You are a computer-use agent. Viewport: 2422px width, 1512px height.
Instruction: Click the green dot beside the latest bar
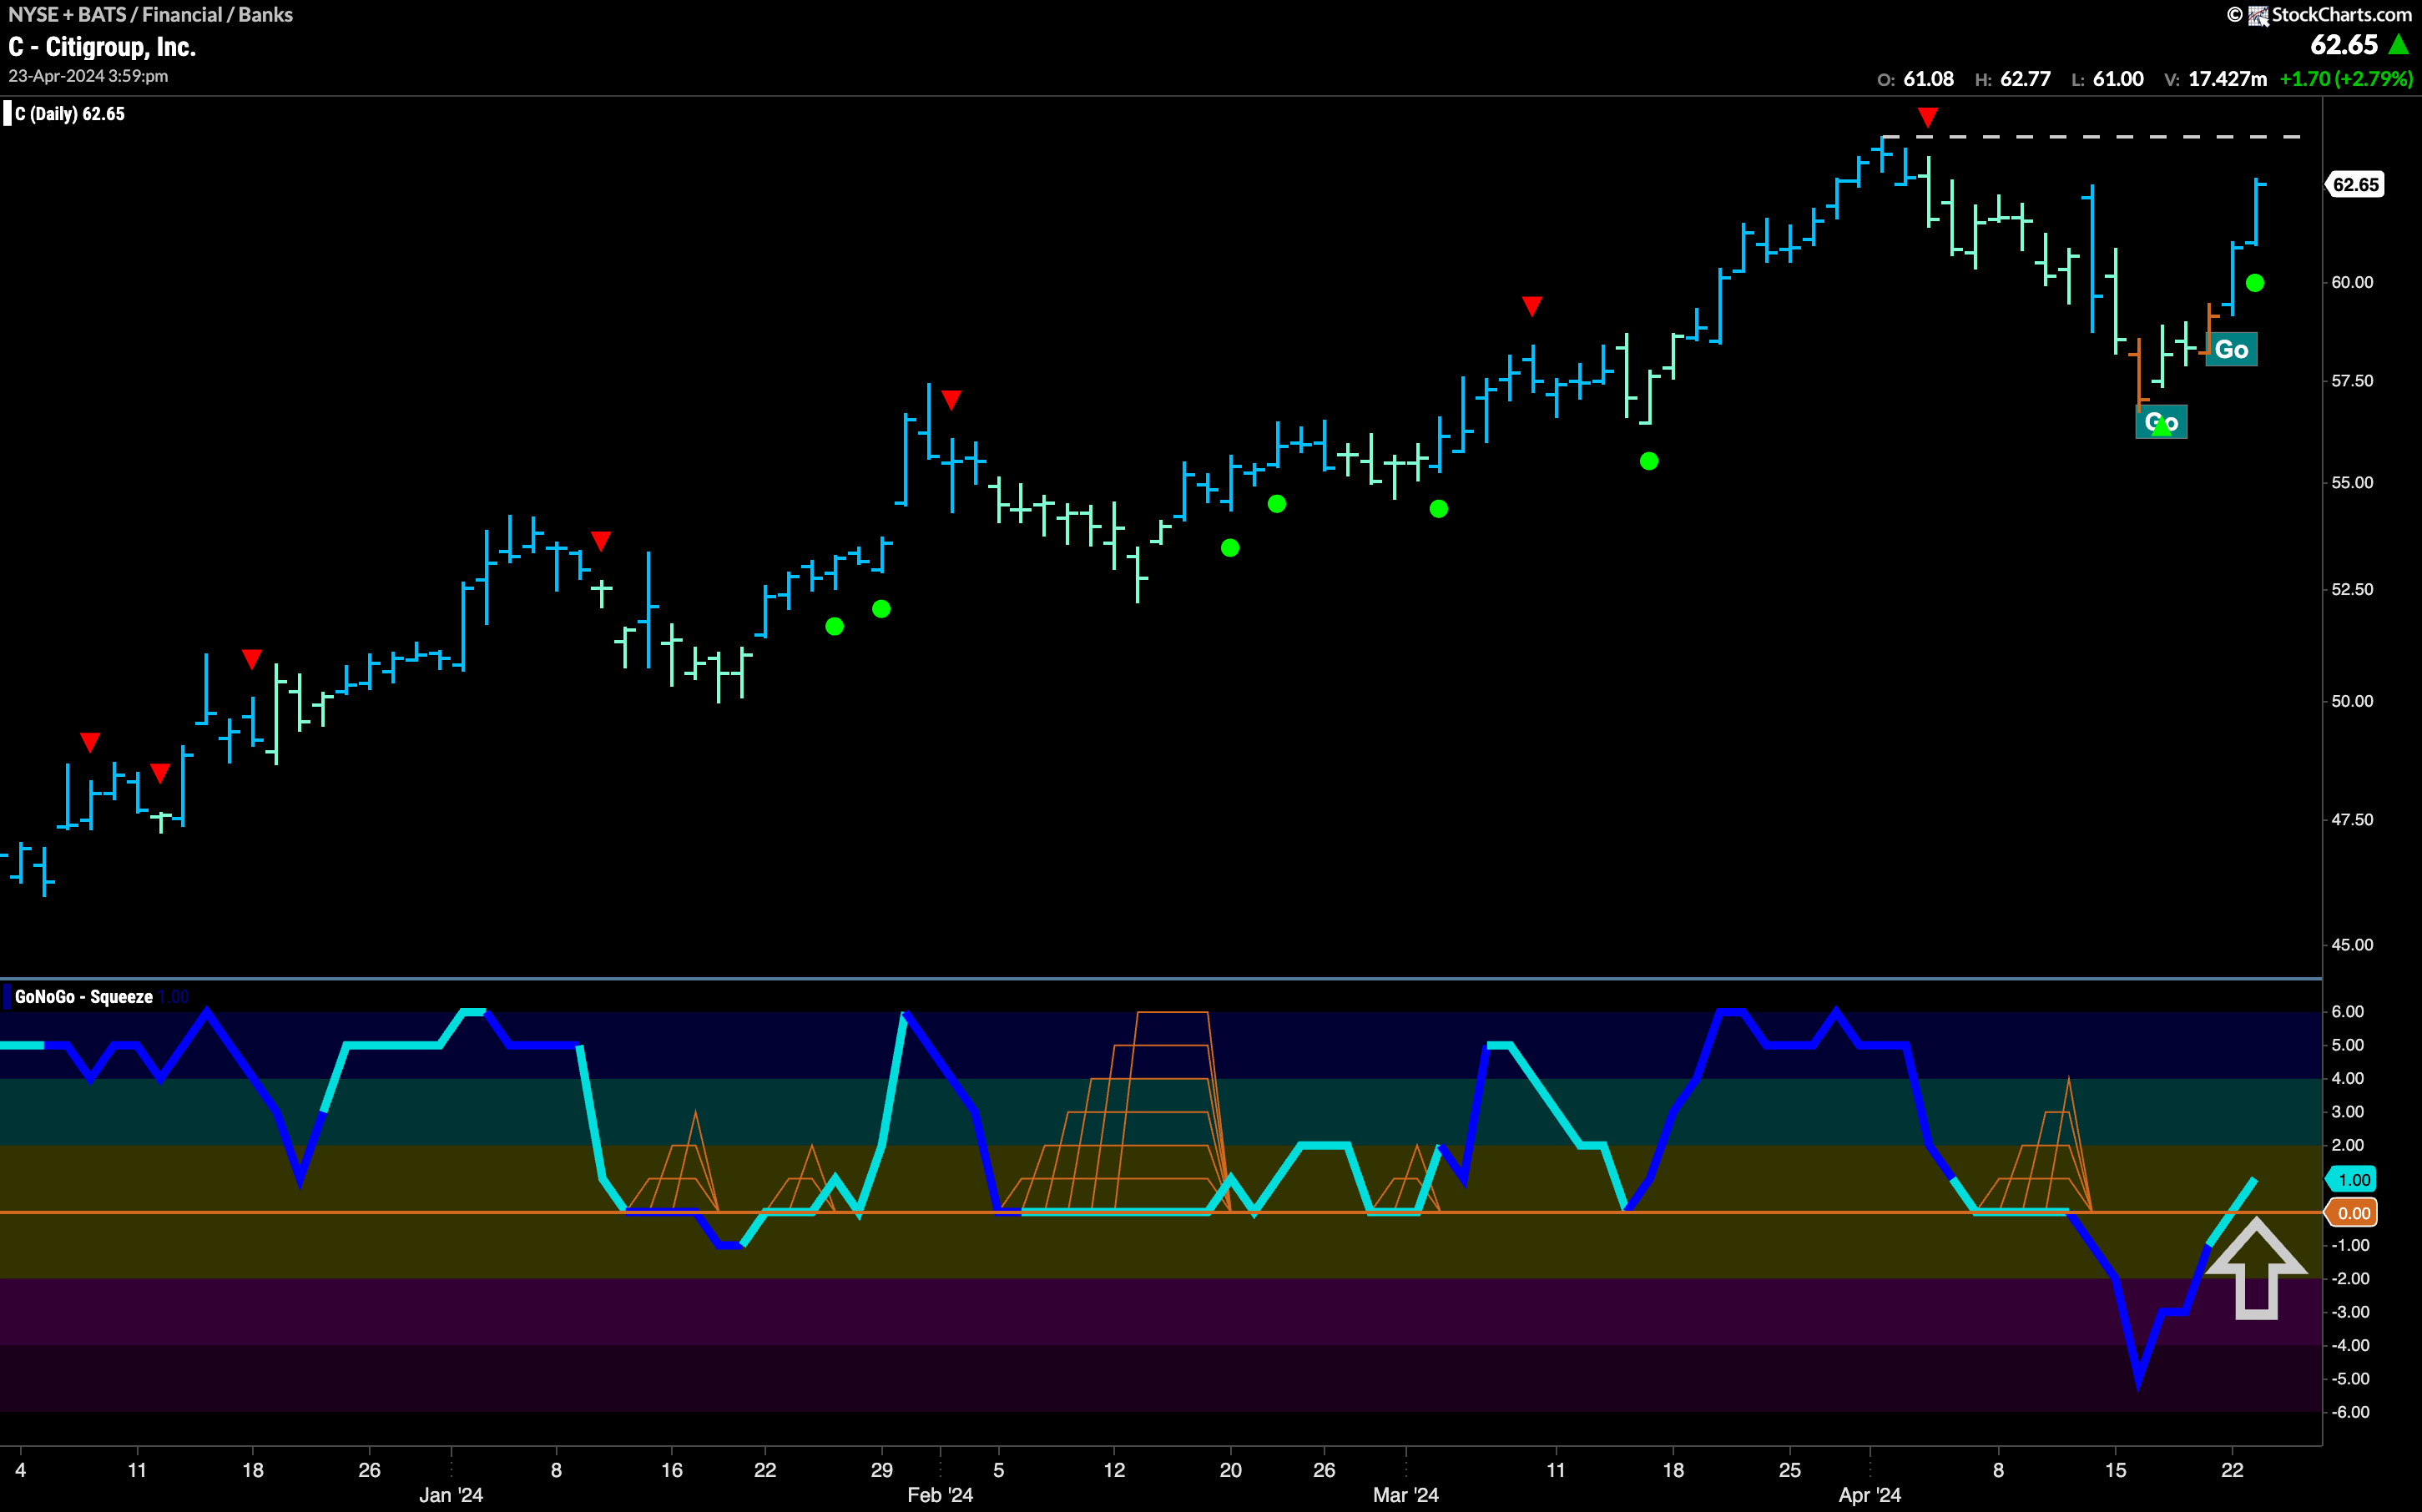pos(2255,283)
